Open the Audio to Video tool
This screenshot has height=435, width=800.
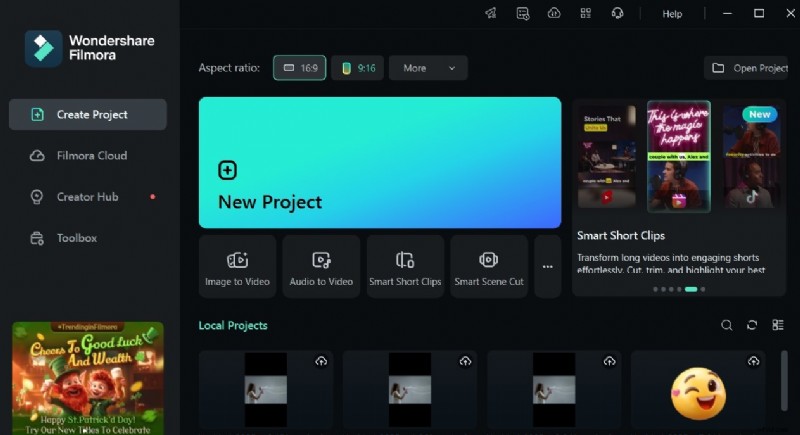coord(321,267)
